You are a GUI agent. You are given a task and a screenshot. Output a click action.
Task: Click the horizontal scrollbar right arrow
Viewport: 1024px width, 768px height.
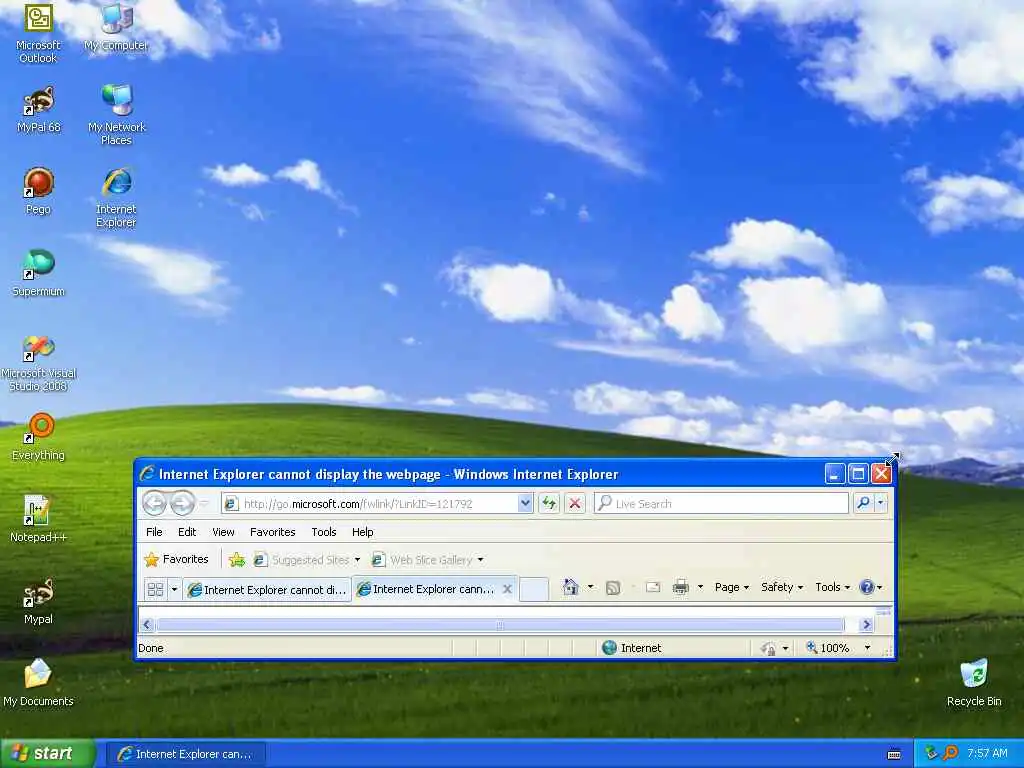[866, 625]
